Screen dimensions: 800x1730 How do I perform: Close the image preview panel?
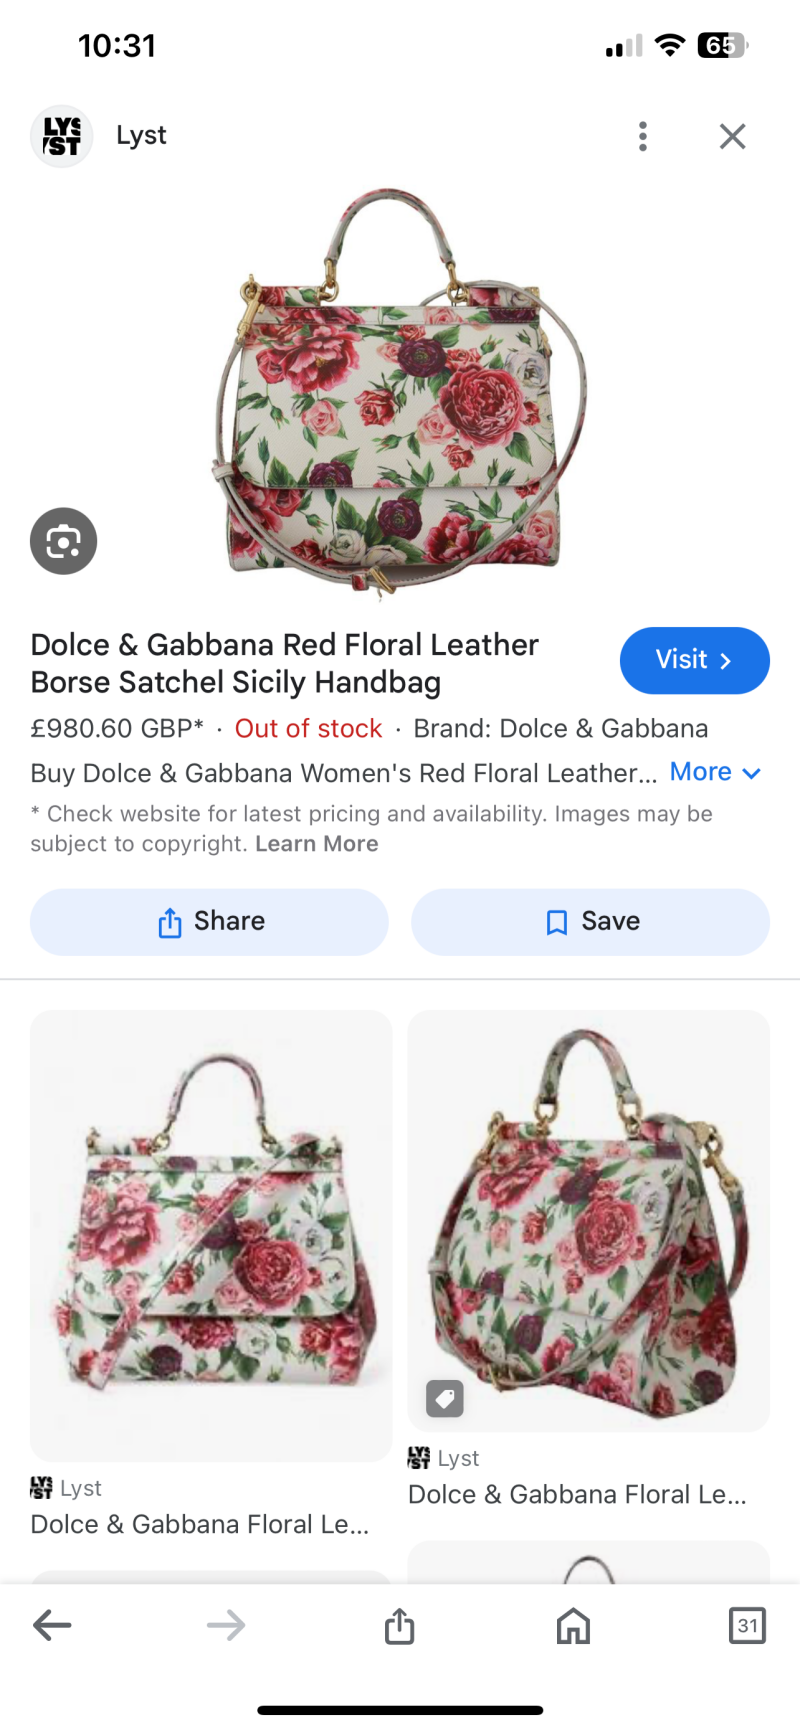click(732, 136)
